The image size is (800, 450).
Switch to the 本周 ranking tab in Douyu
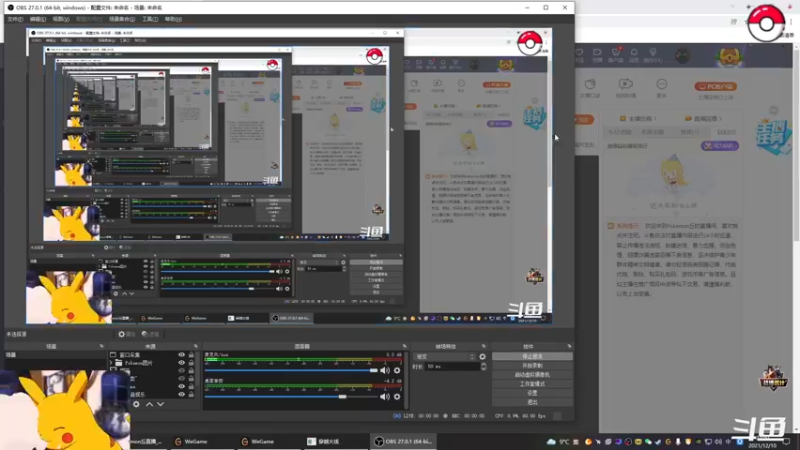pyautogui.click(x=653, y=132)
